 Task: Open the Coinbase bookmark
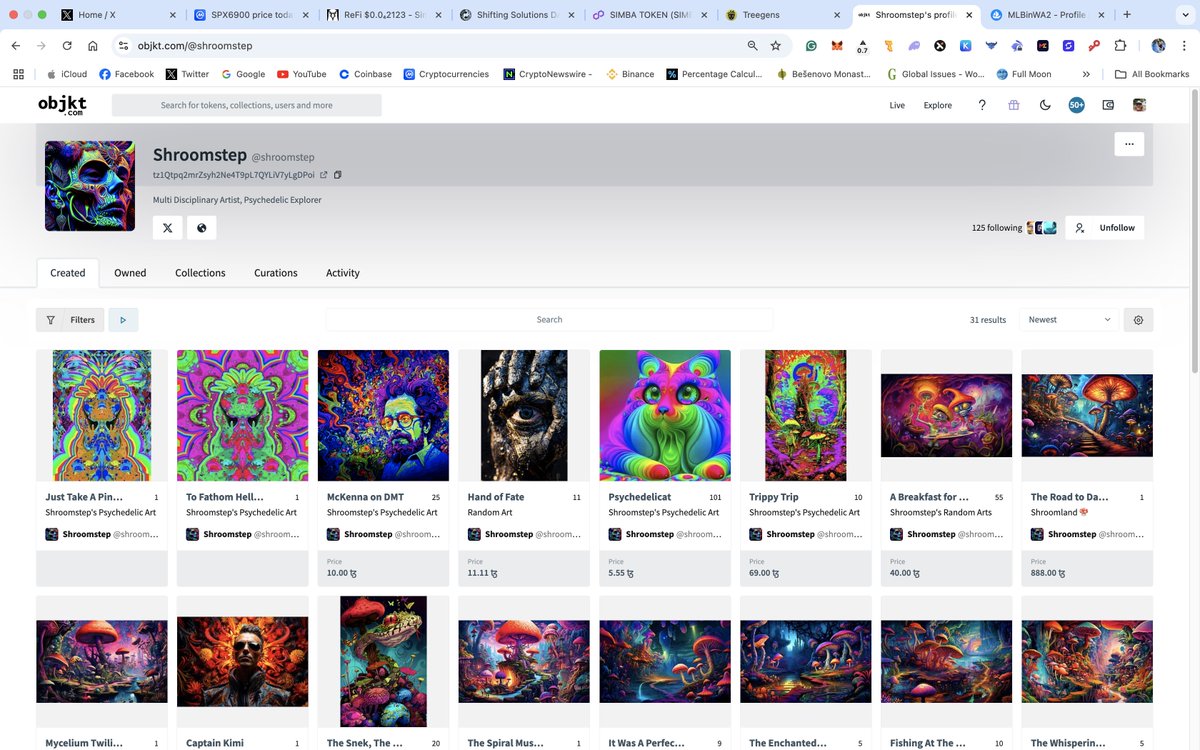coord(365,74)
